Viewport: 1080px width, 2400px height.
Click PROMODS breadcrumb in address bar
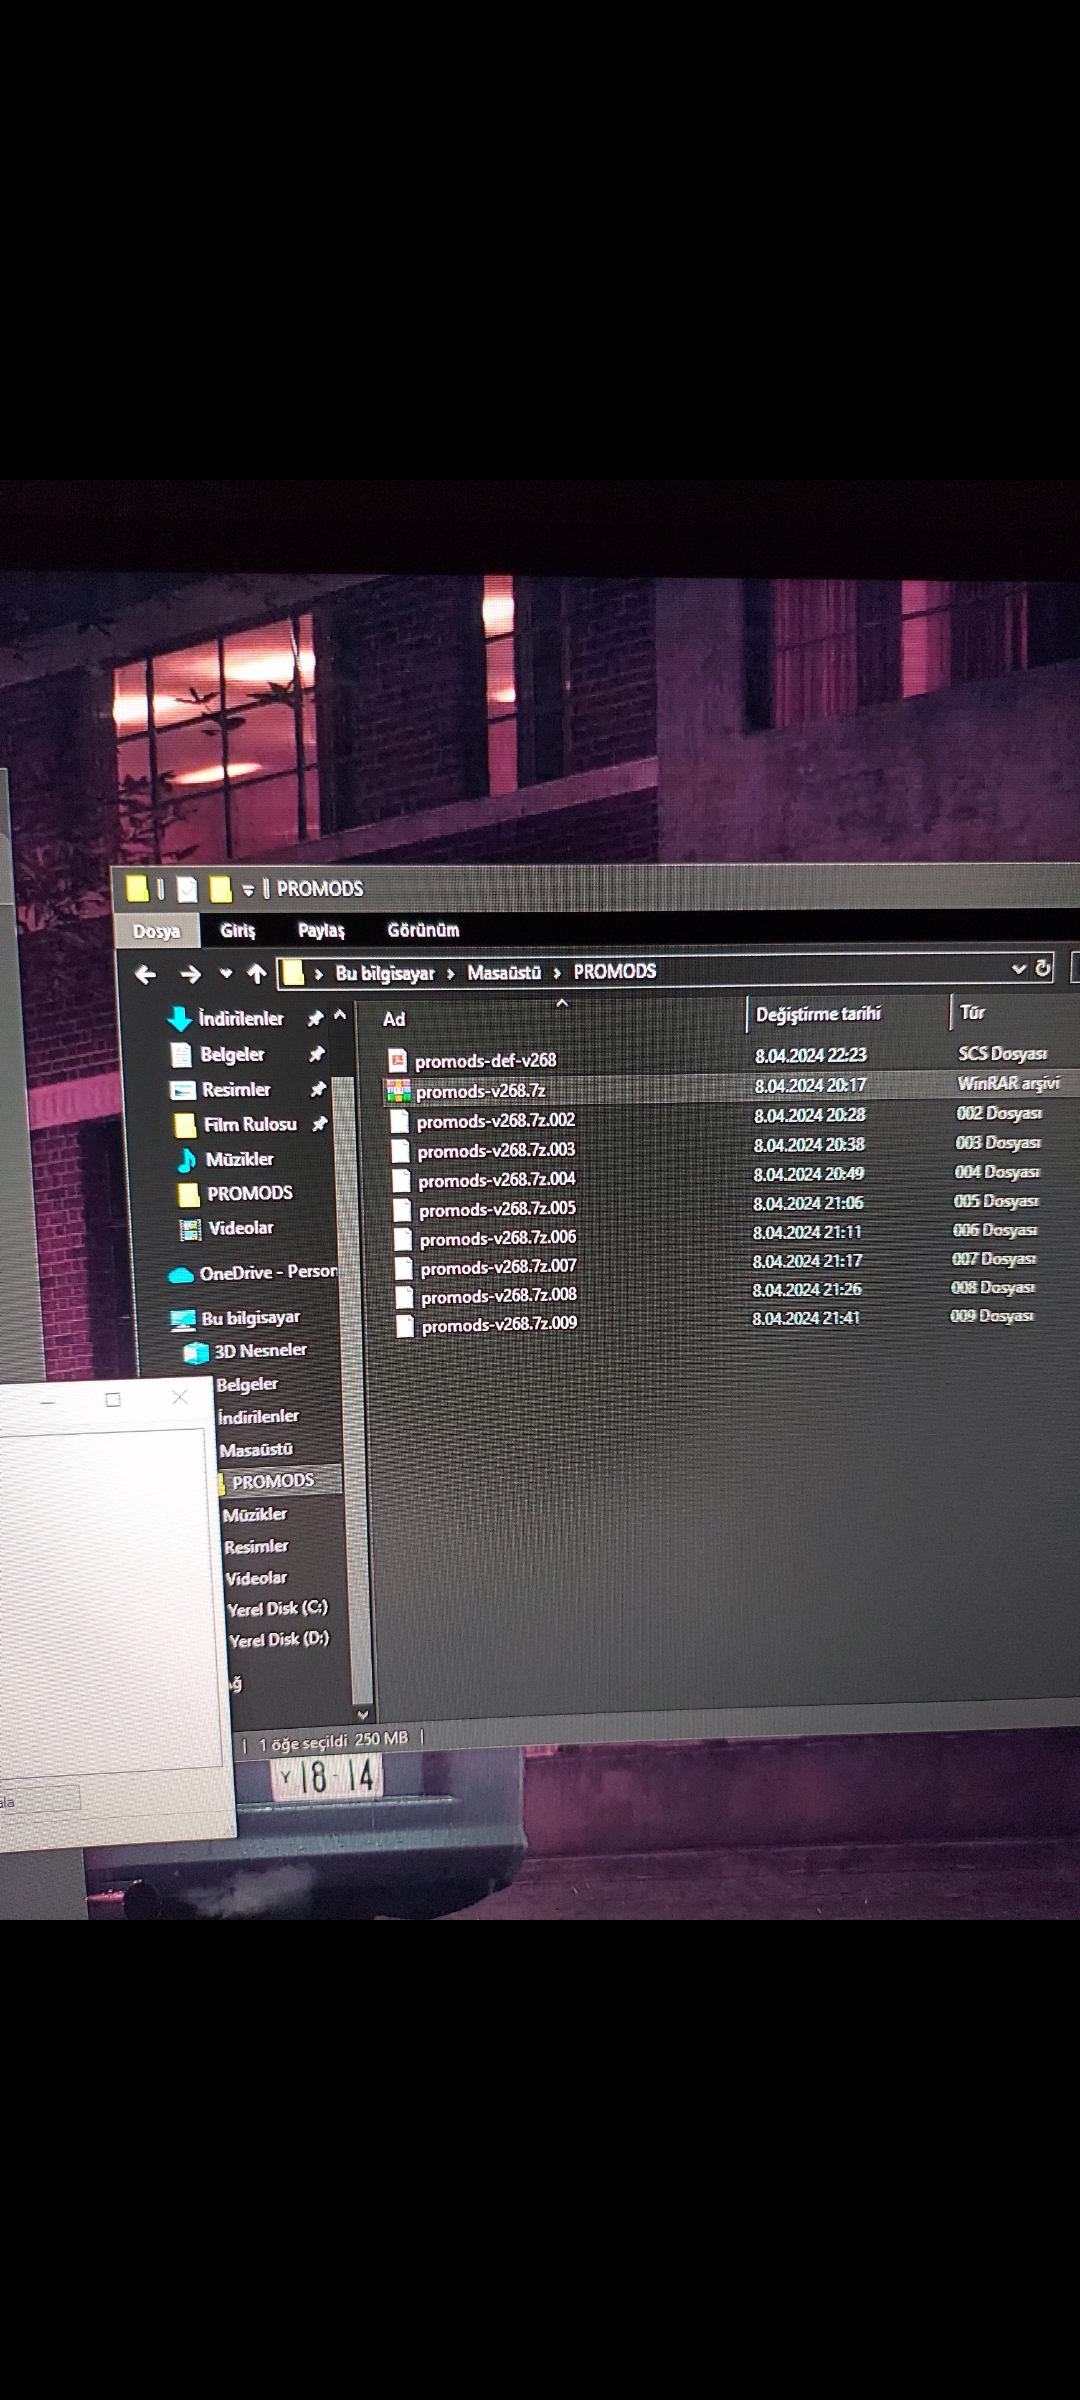pos(615,971)
